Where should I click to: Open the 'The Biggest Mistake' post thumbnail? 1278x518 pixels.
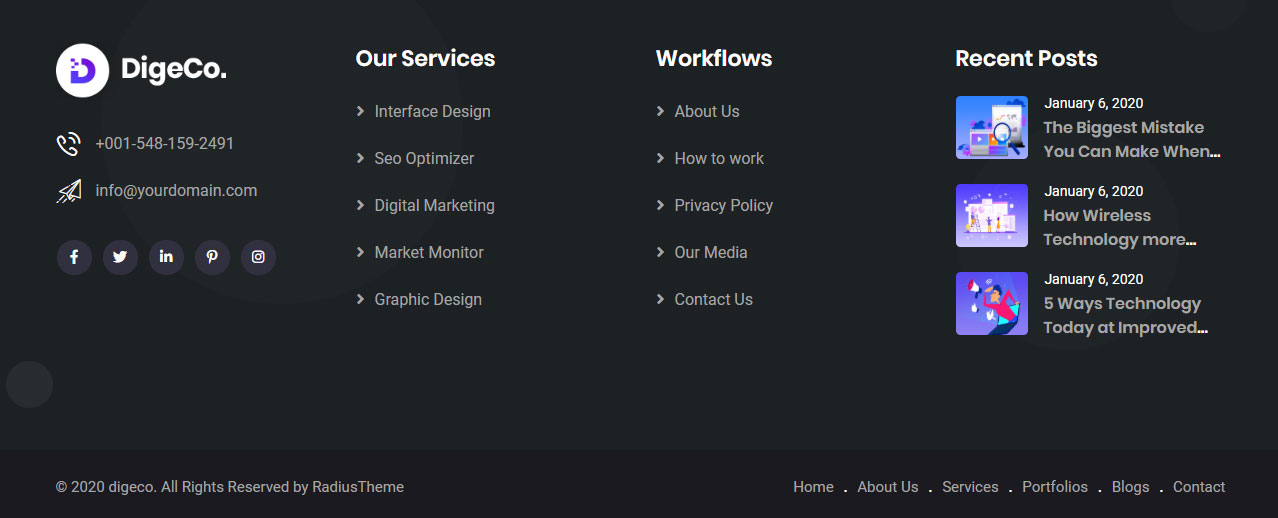(x=991, y=127)
